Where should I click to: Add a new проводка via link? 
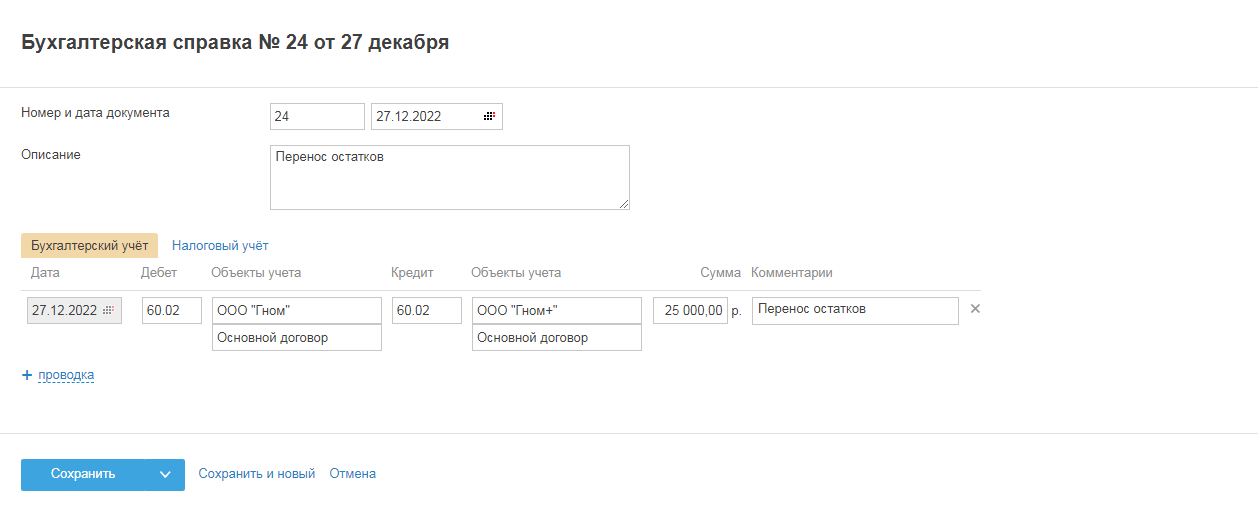pyautogui.click(x=66, y=375)
